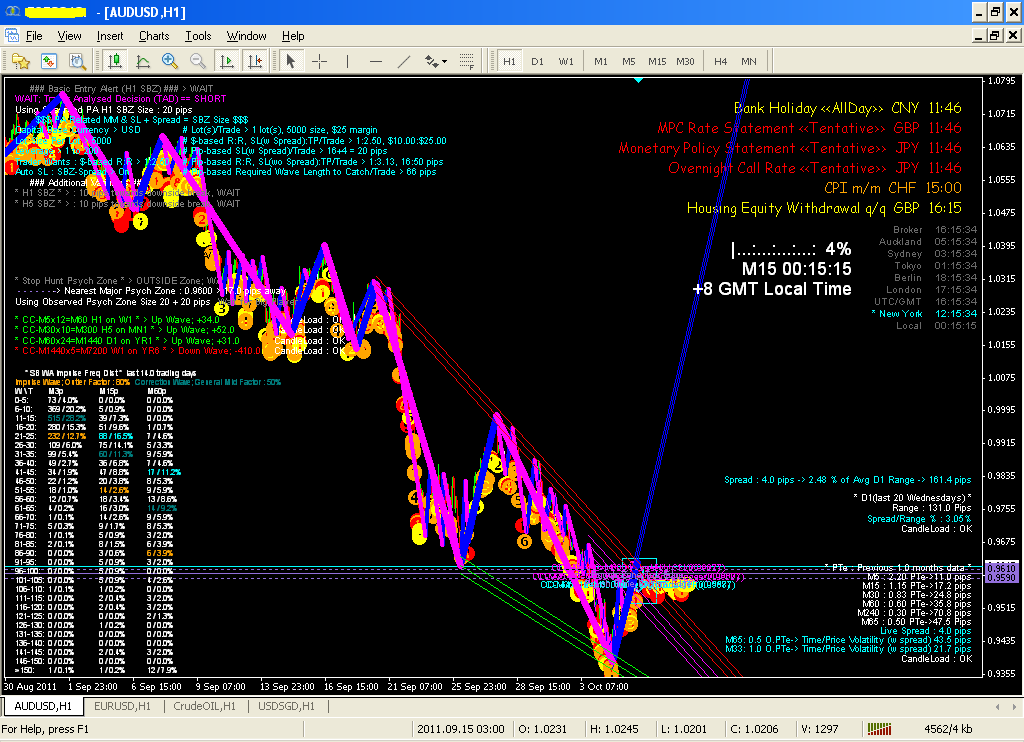Open the Insert menu
This screenshot has height=742, width=1024.
click(110, 36)
